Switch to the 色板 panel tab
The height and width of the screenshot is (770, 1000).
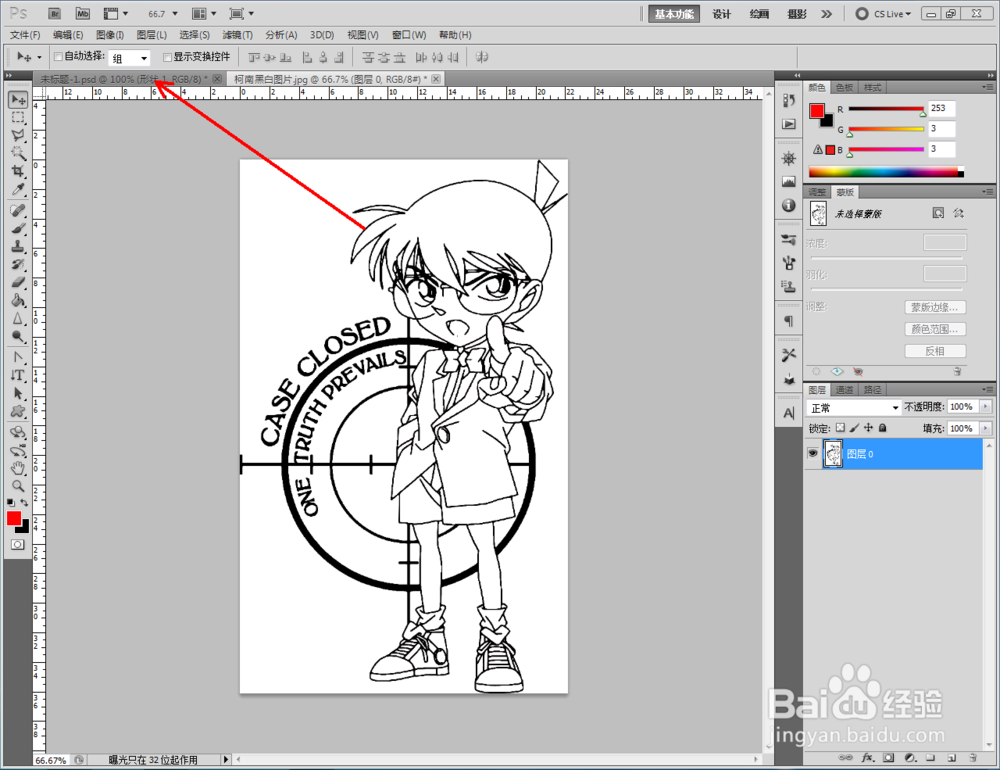[x=844, y=87]
